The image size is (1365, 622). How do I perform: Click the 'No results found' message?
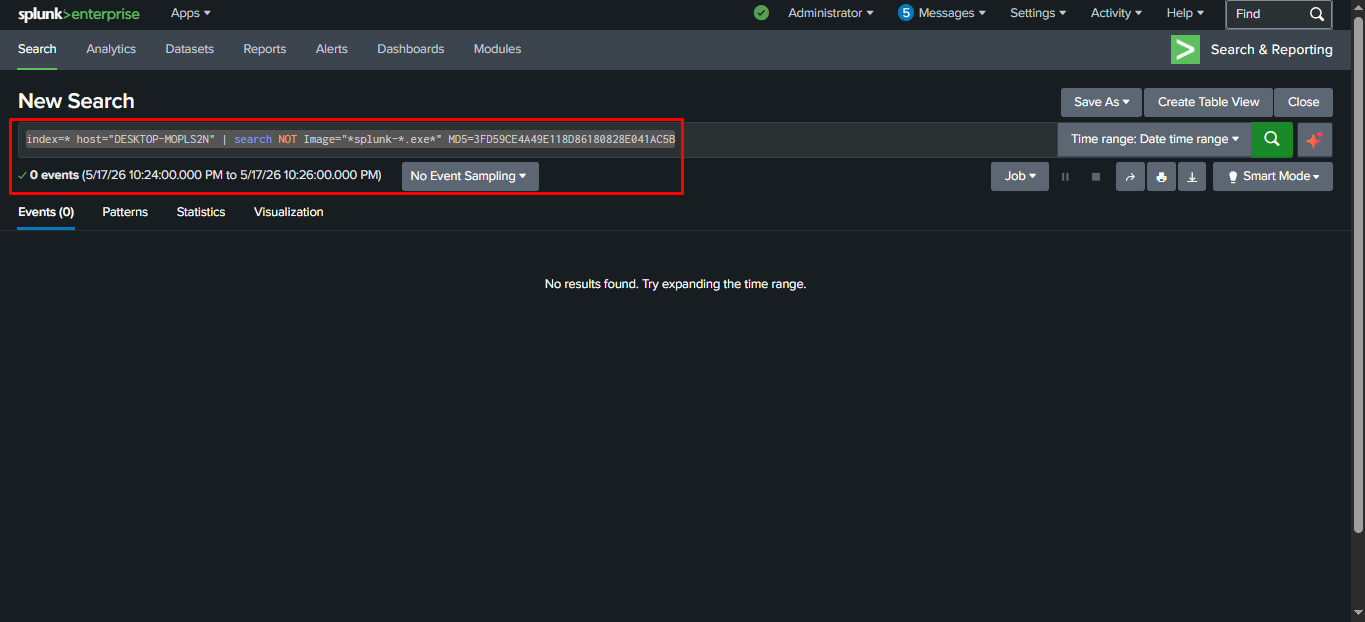tap(675, 284)
